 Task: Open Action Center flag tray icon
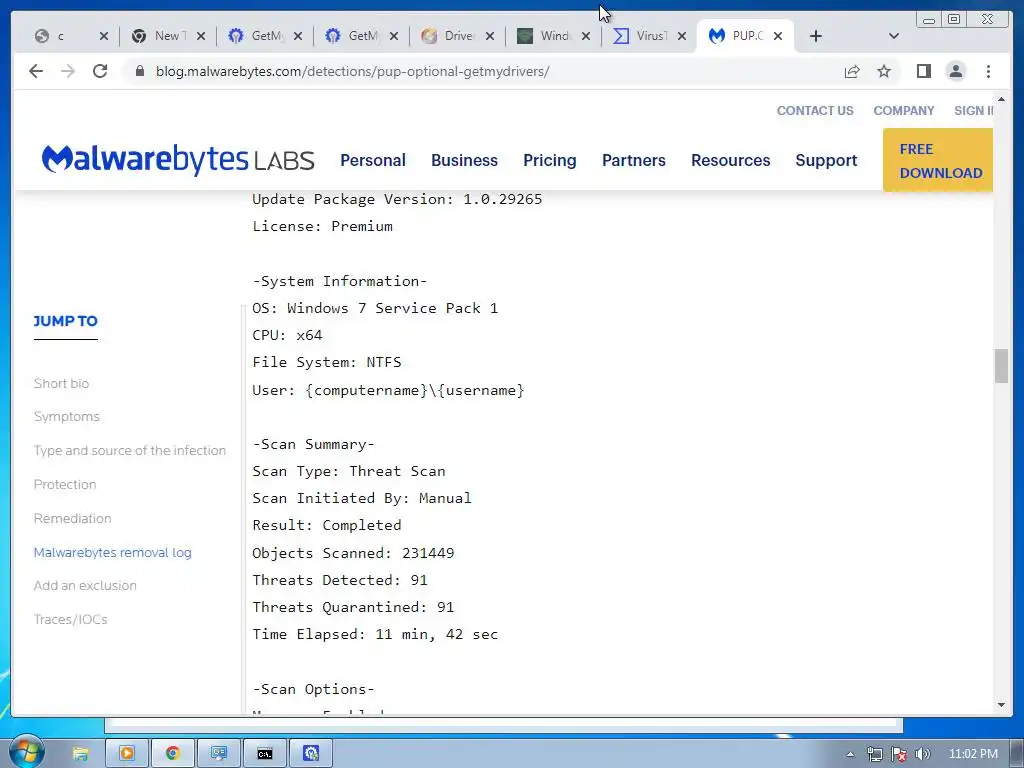pos(899,754)
